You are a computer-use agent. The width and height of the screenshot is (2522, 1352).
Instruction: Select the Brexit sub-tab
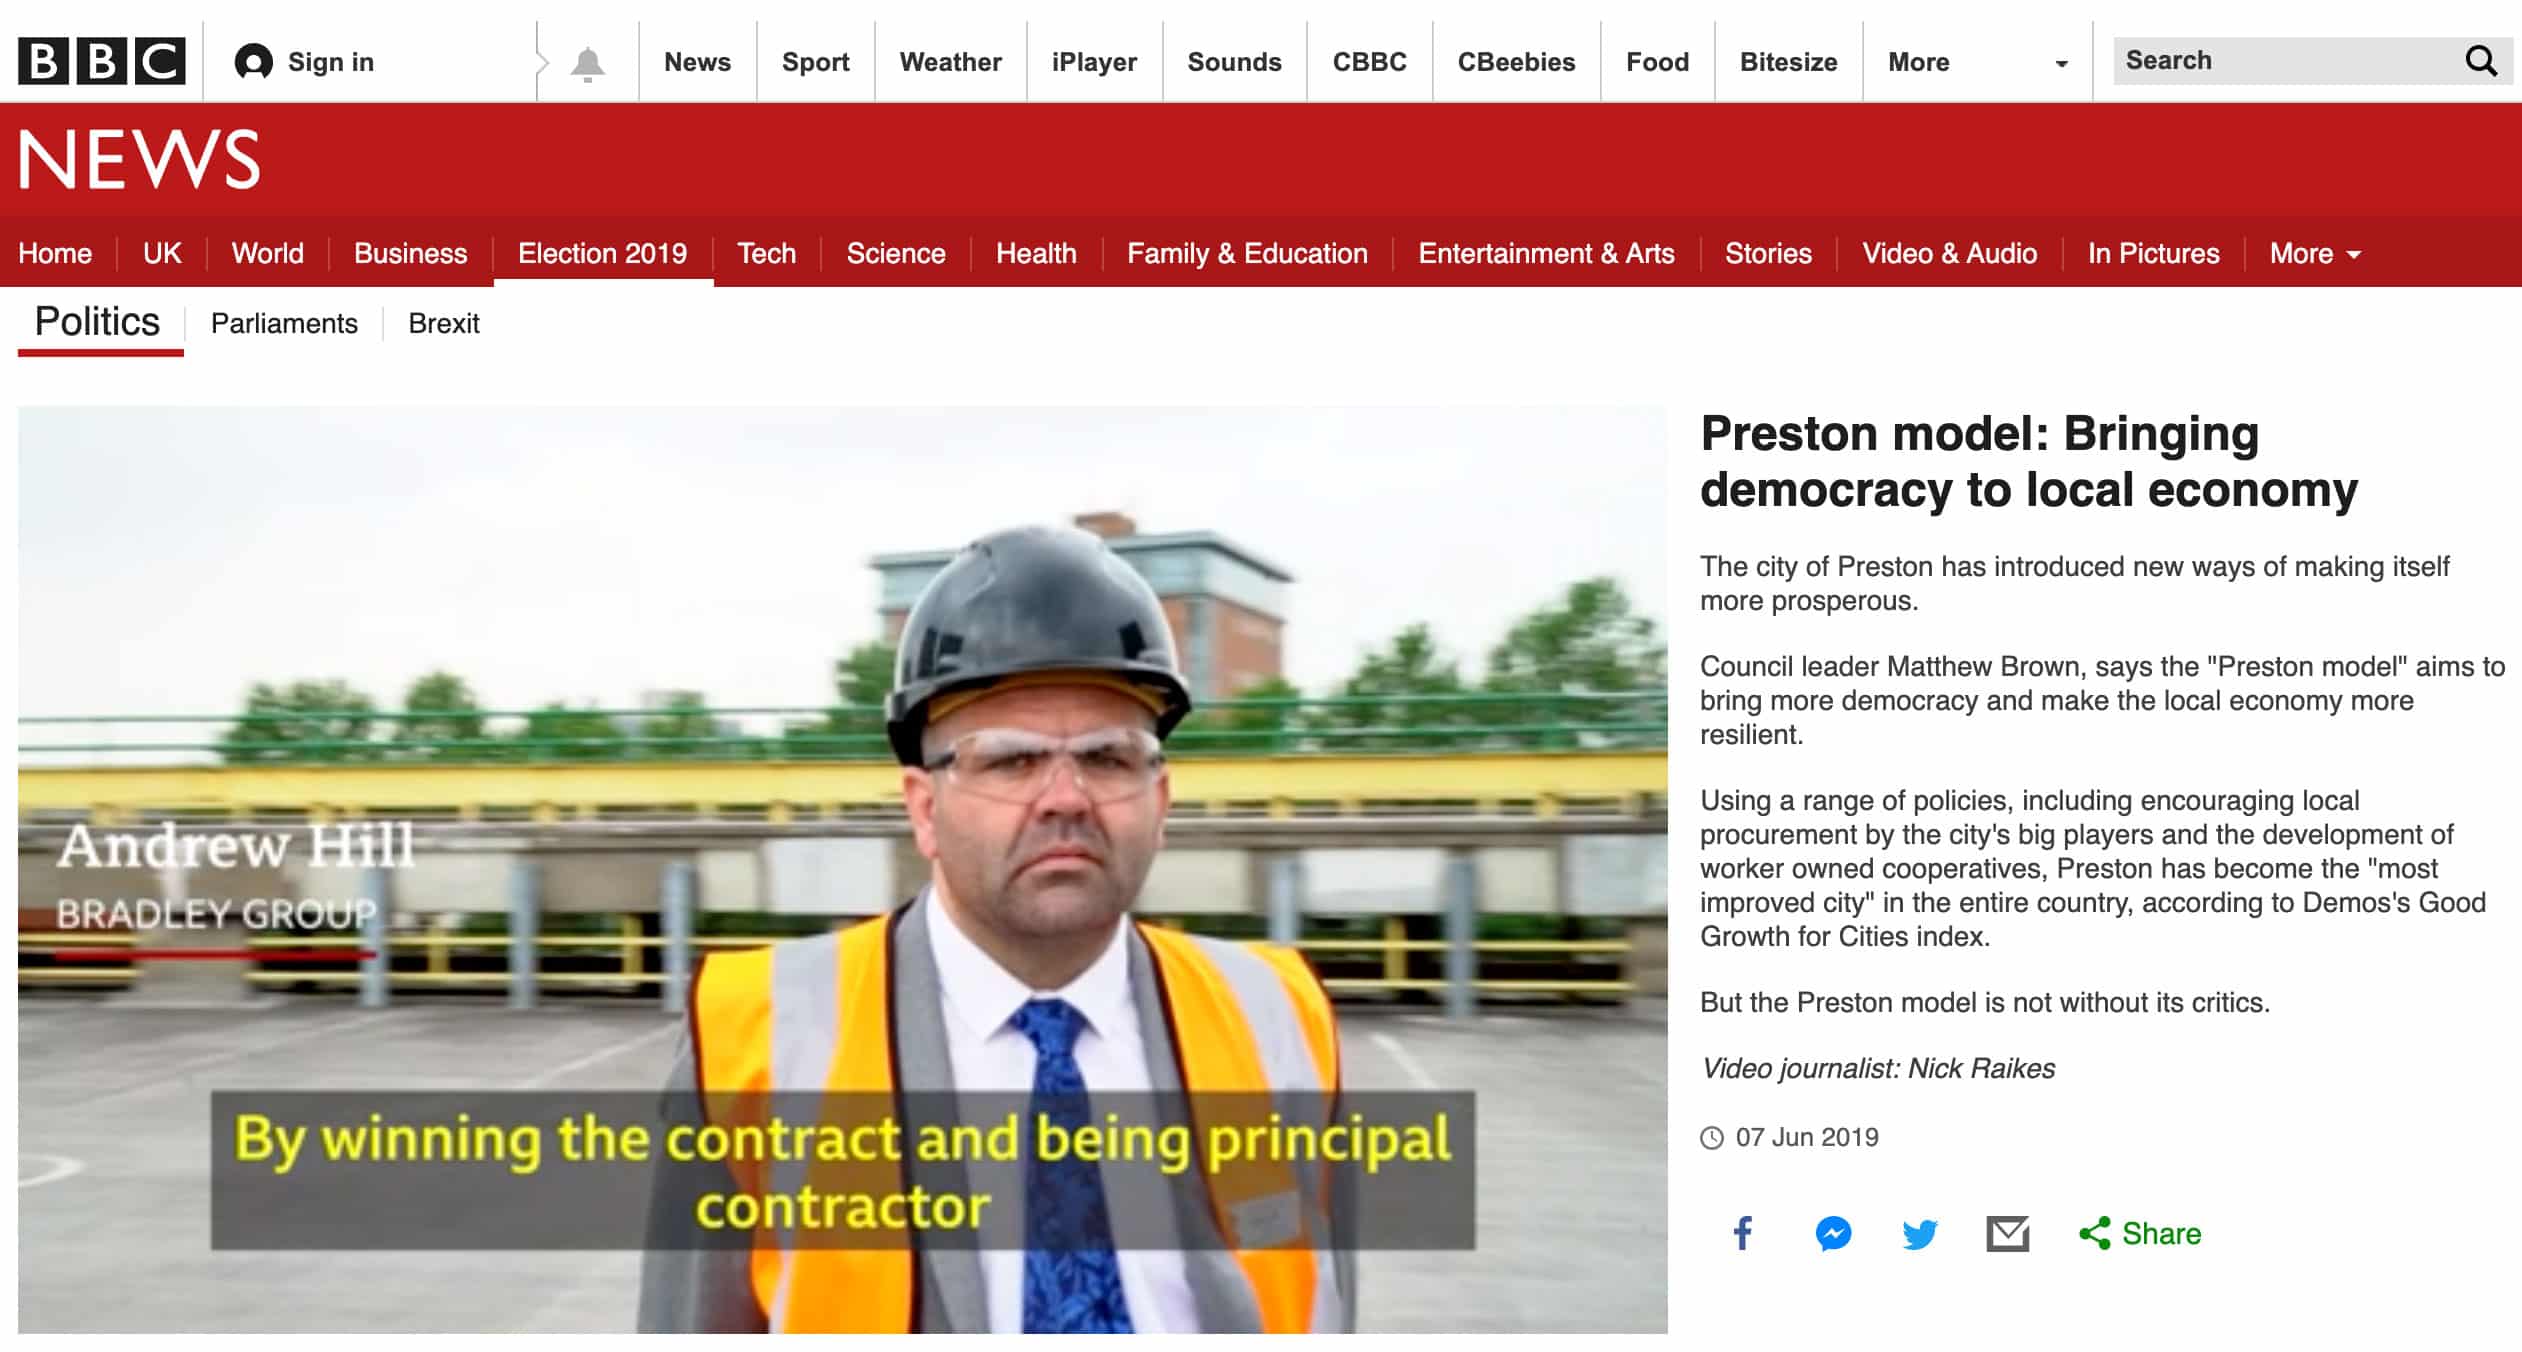444,324
